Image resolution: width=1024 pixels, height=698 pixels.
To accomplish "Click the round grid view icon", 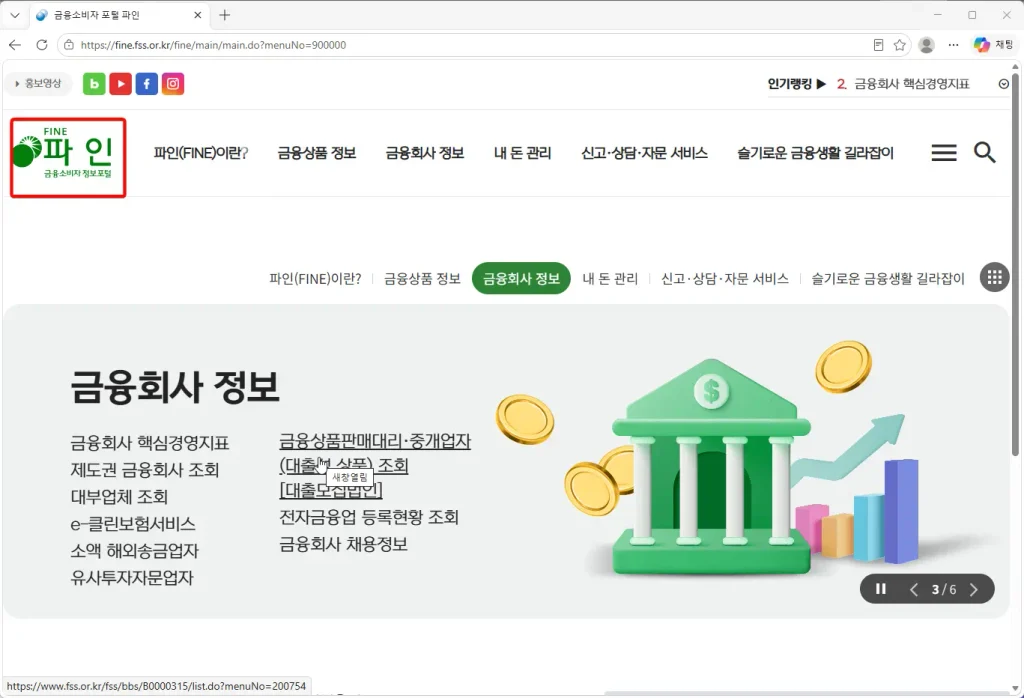I will pyautogui.click(x=995, y=278).
